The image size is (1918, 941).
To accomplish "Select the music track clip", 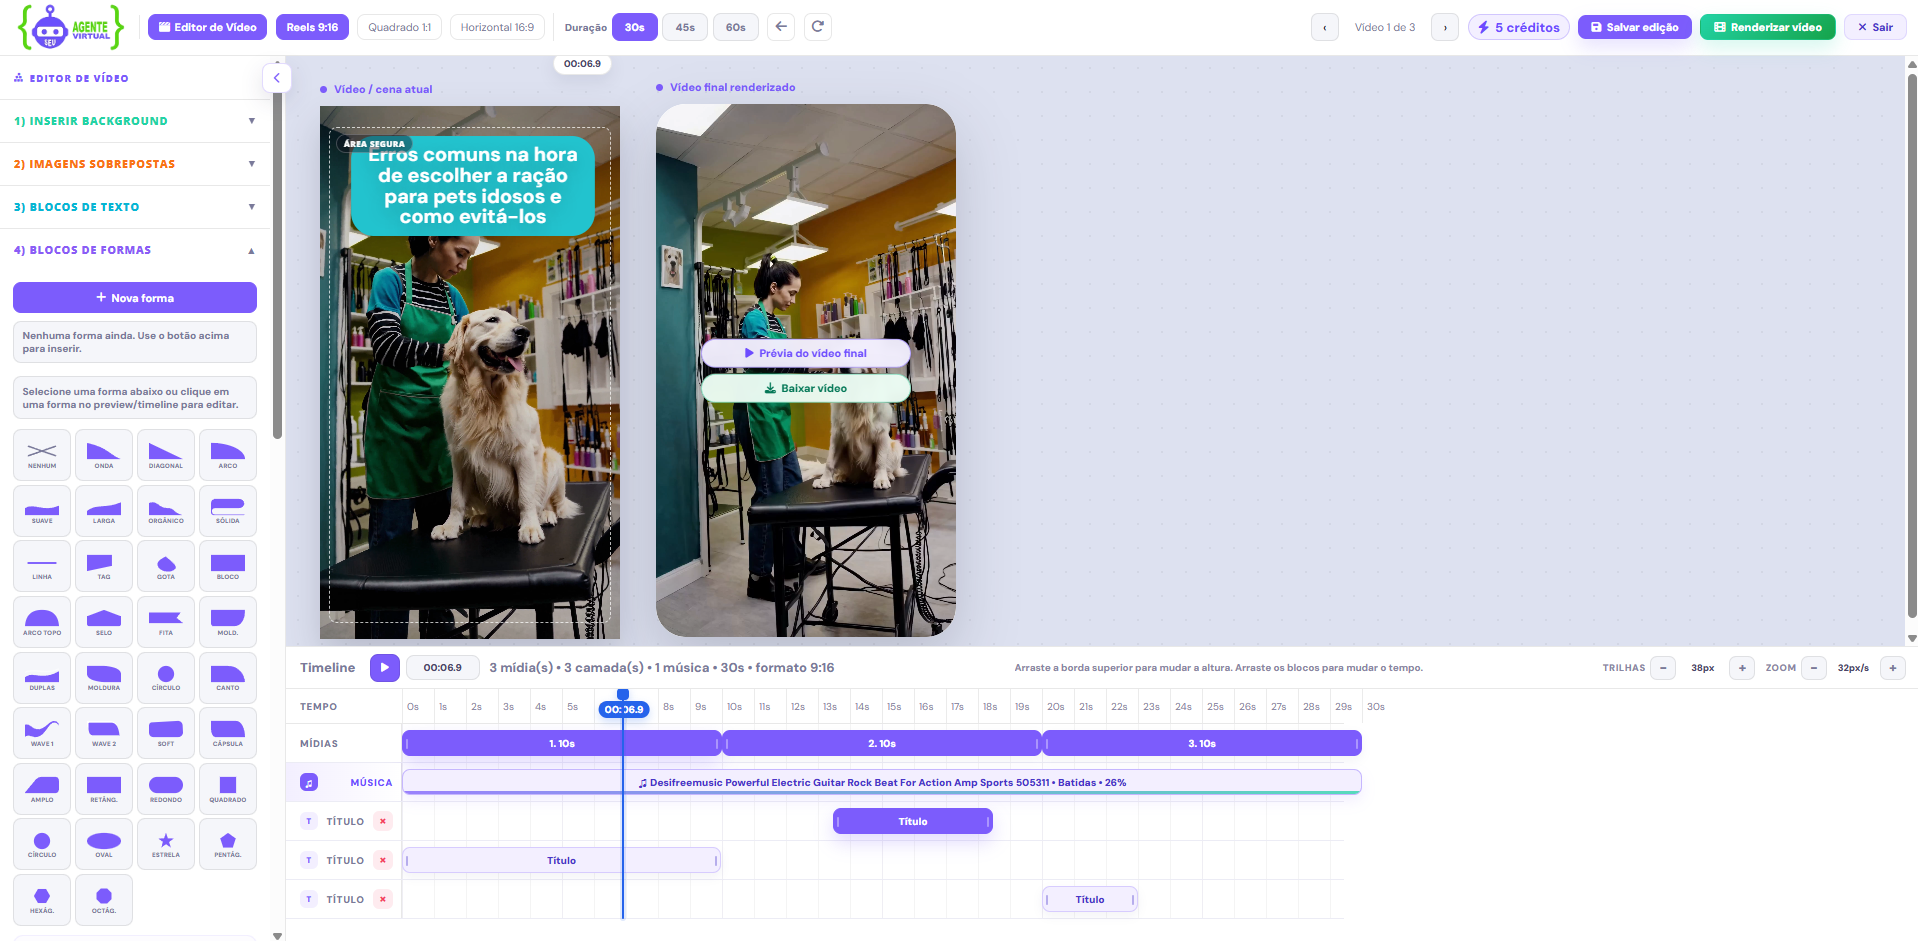I will pos(881,782).
